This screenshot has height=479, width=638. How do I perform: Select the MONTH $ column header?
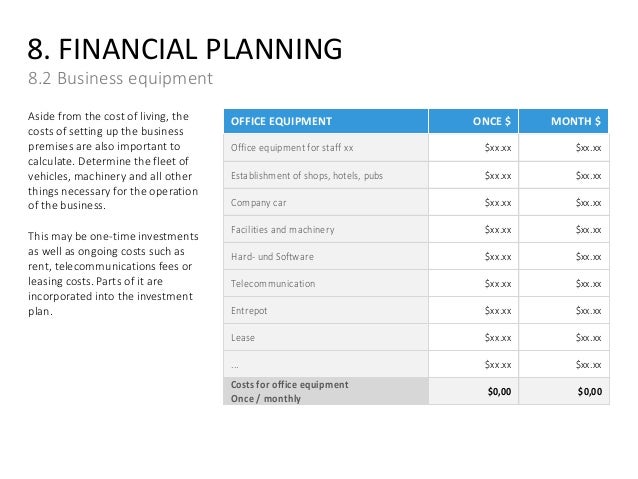coord(564,121)
